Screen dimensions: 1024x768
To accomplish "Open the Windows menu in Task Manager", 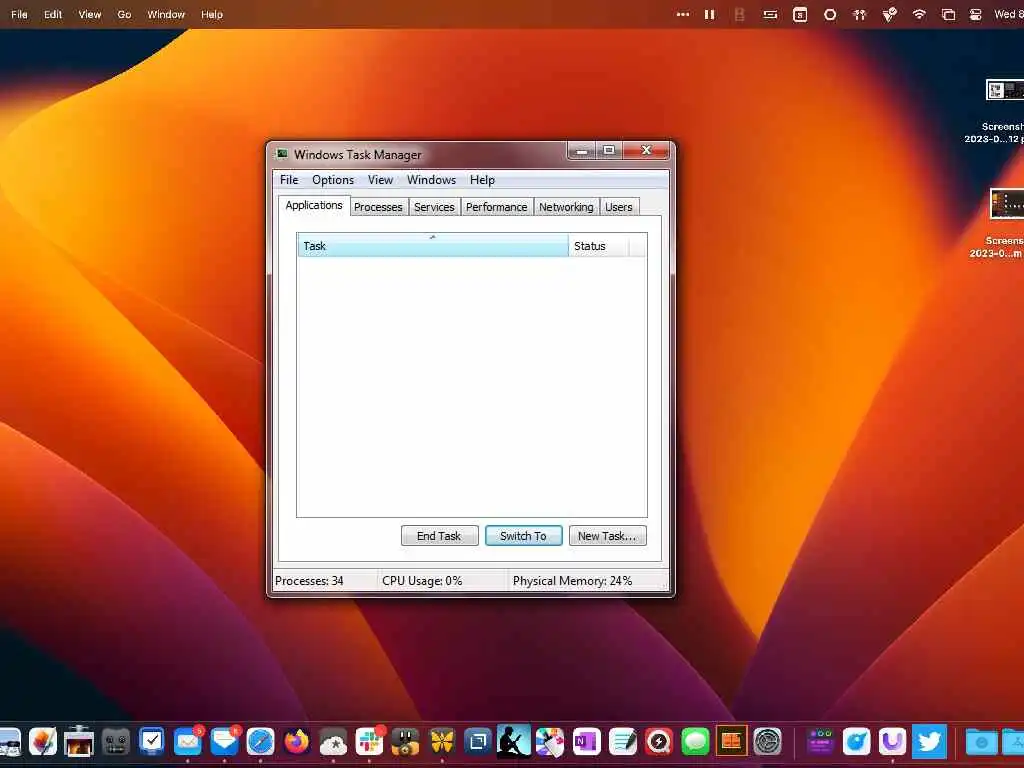I will coord(431,180).
